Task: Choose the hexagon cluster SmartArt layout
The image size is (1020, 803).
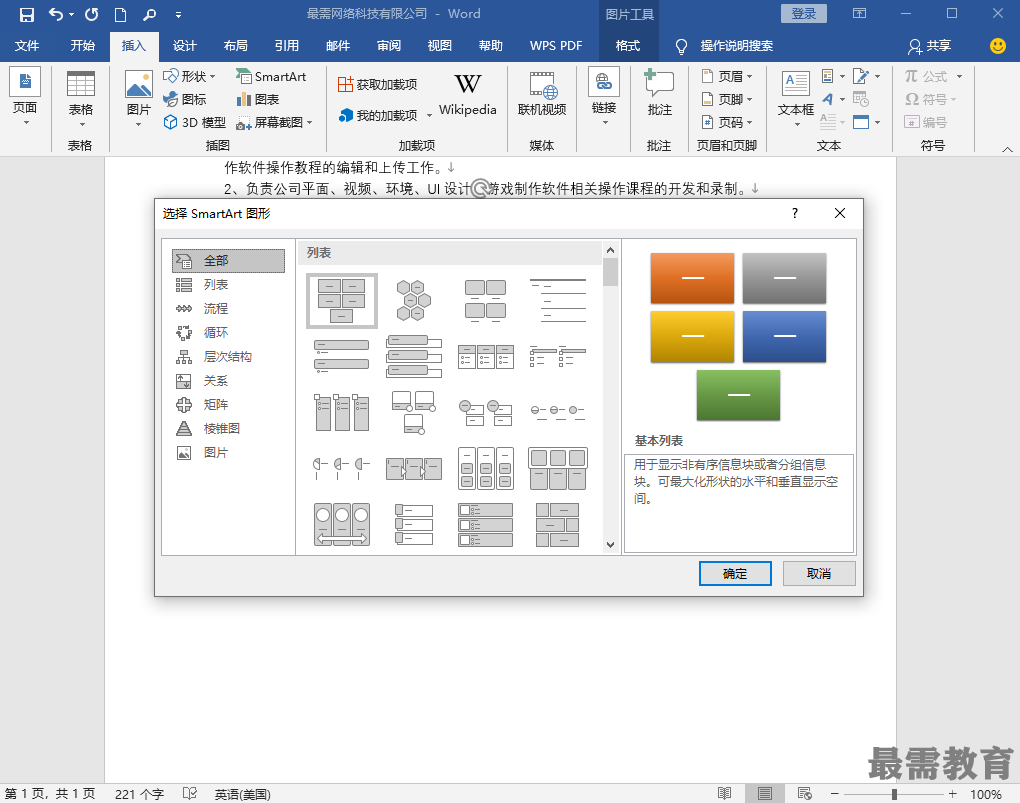Action: tap(414, 300)
